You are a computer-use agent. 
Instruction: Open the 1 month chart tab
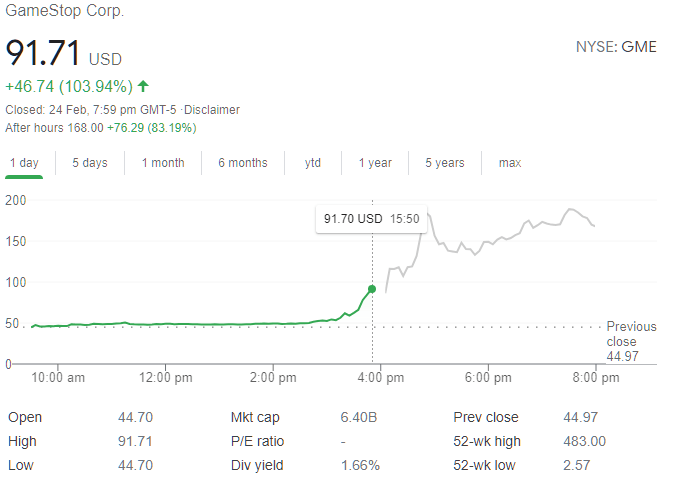pyautogui.click(x=163, y=163)
